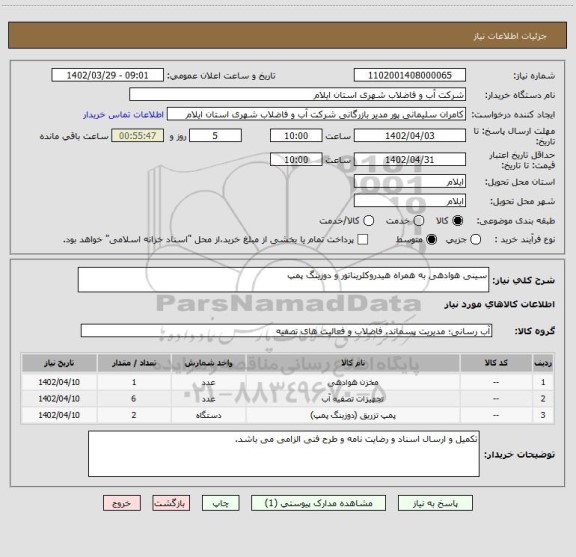Image resolution: width=576 pixels, height=557 pixels.
Task: Click تاریخ نیاز column header
Action: pos(59,363)
